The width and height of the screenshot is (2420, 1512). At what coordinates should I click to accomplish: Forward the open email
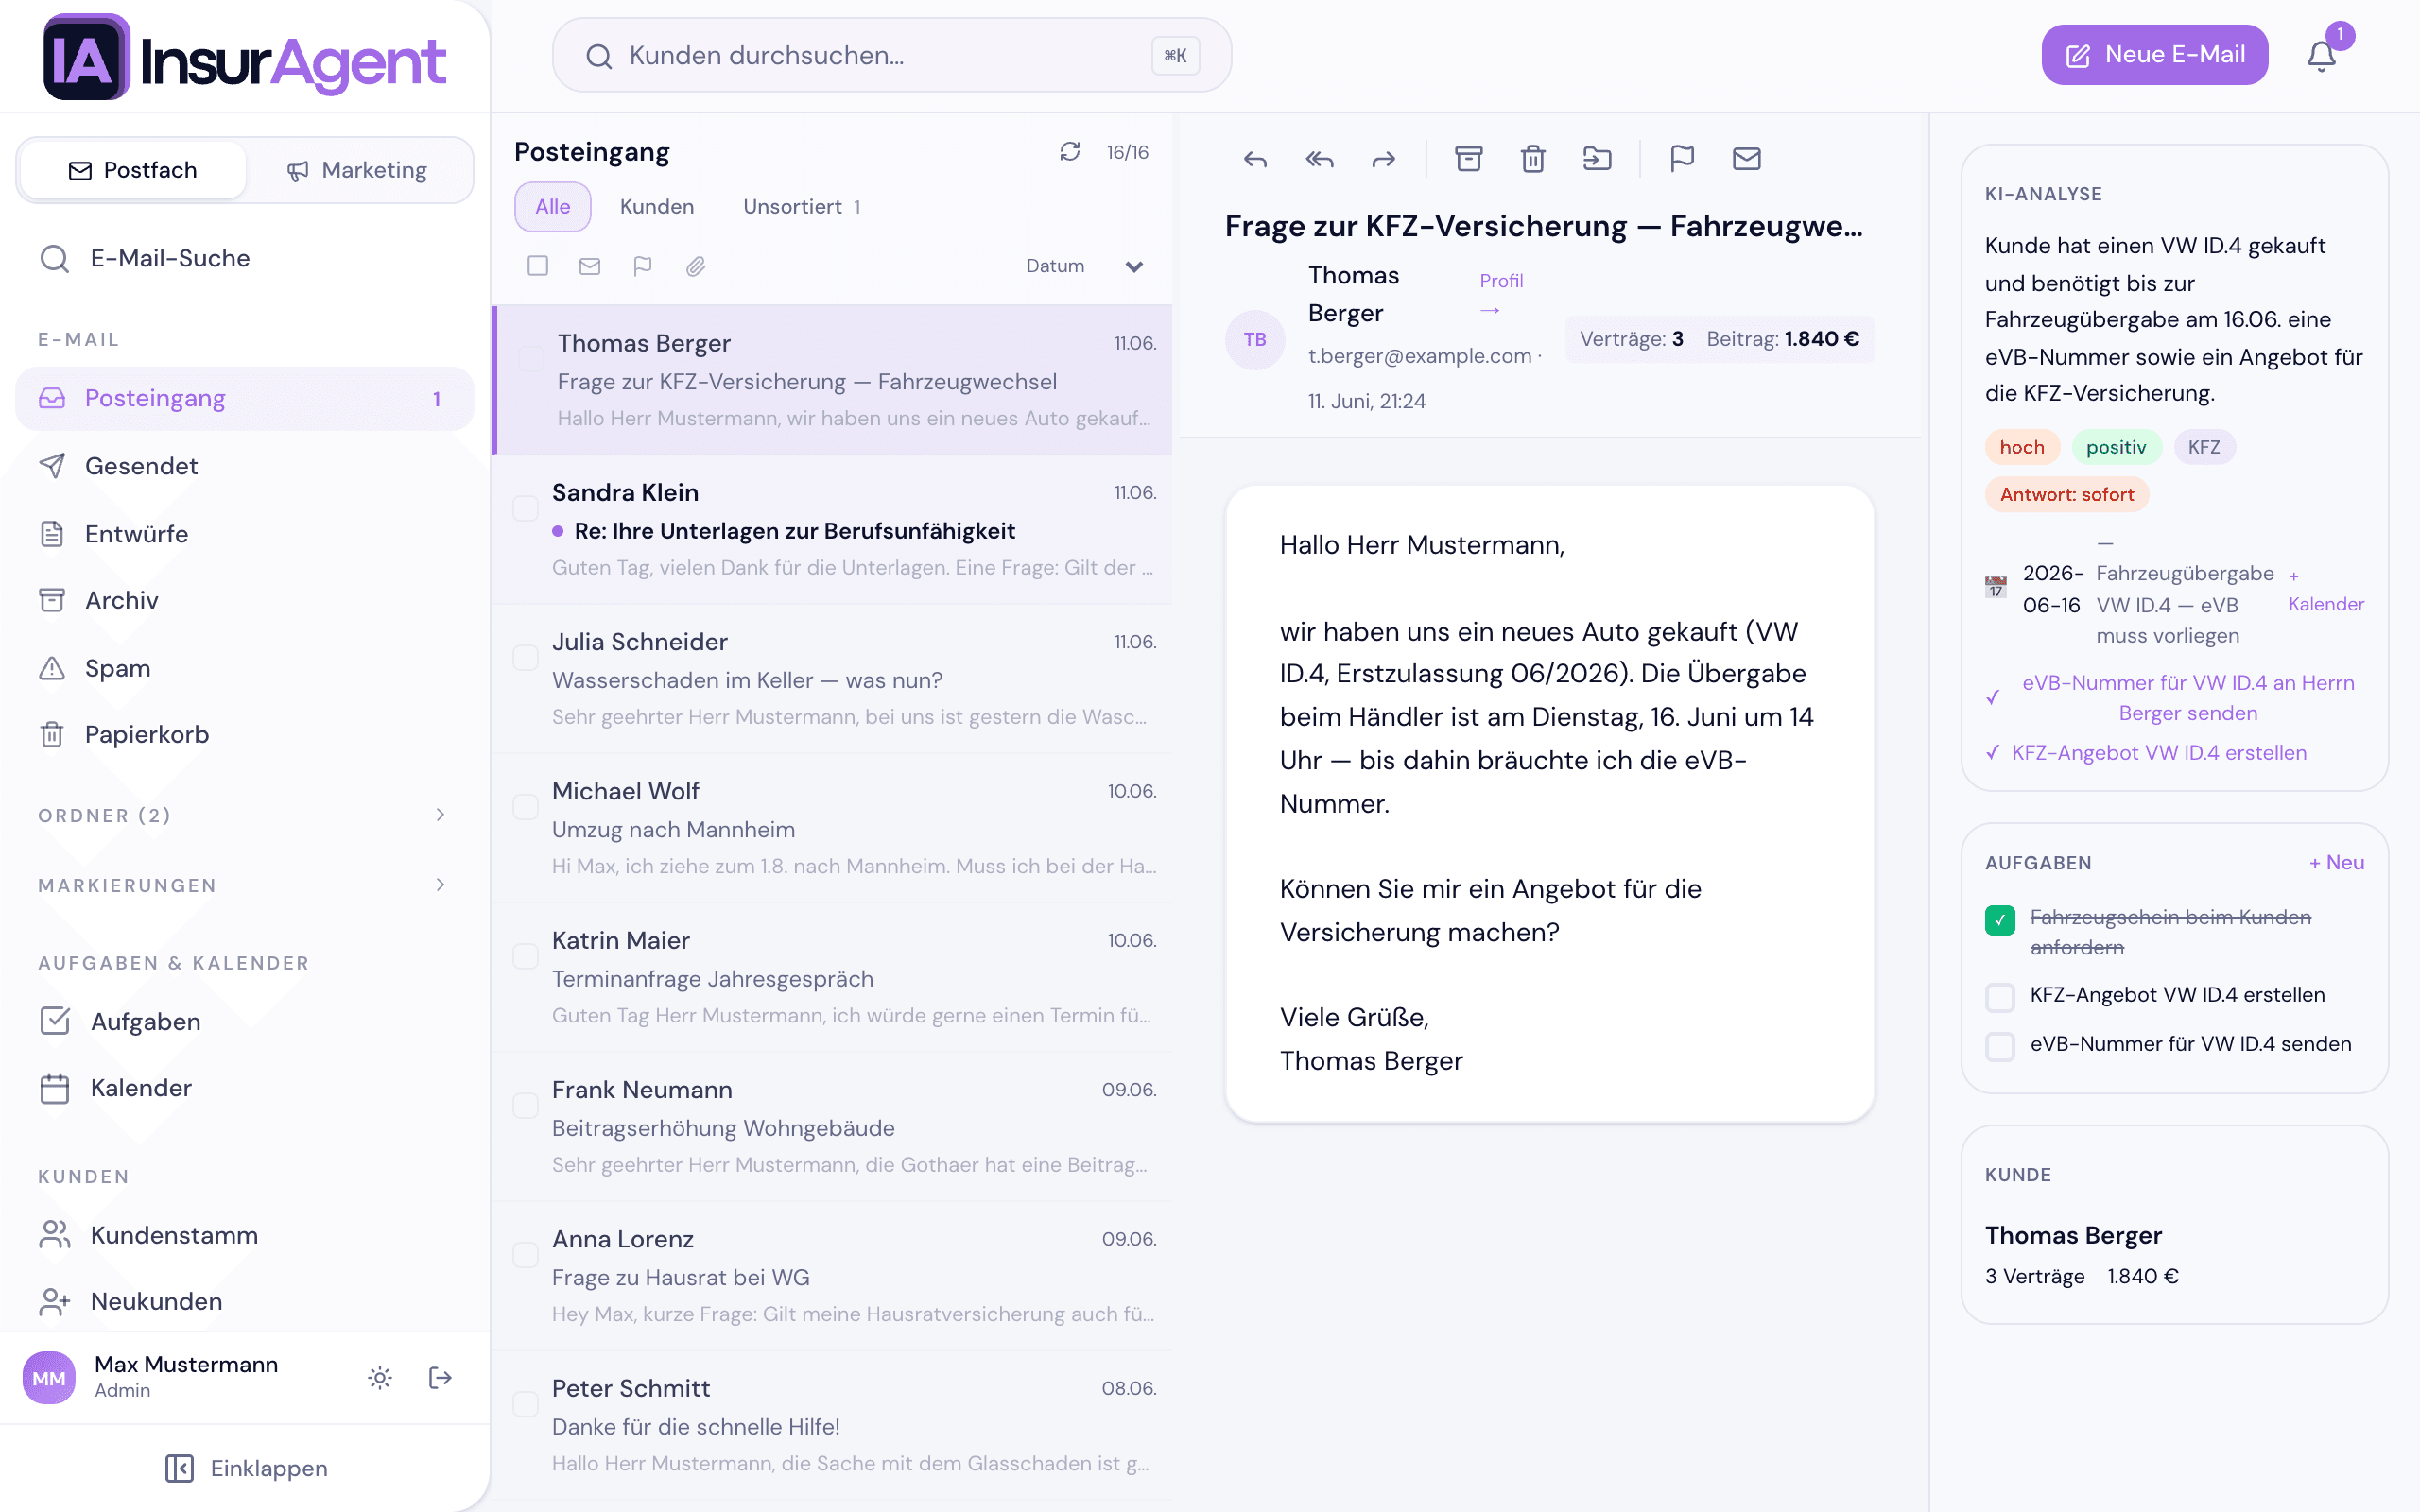coord(1384,159)
